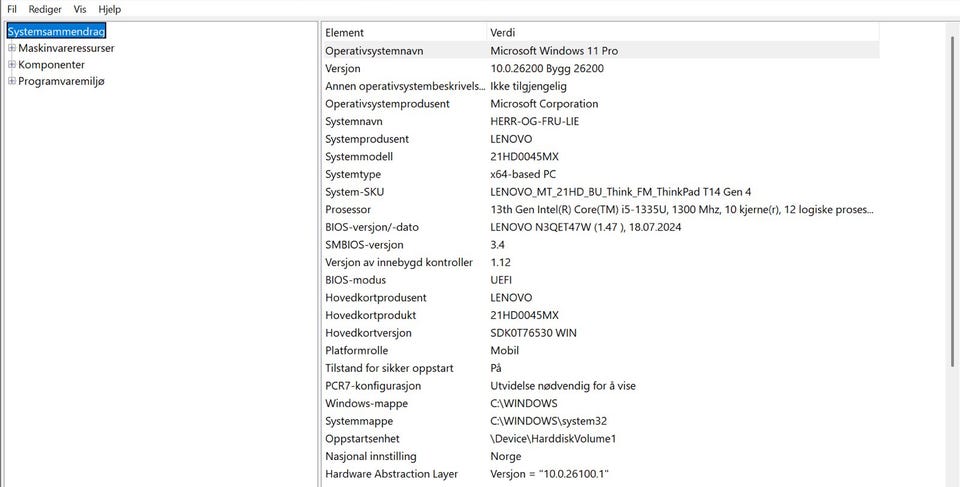Click the value UEFI

coord(501,280)
